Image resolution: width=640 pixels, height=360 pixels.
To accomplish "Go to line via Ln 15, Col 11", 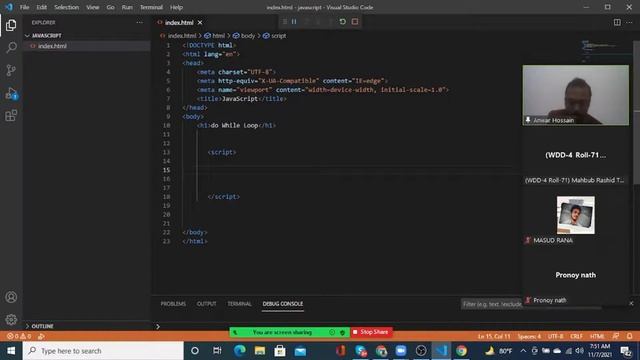I will (494, 336).
